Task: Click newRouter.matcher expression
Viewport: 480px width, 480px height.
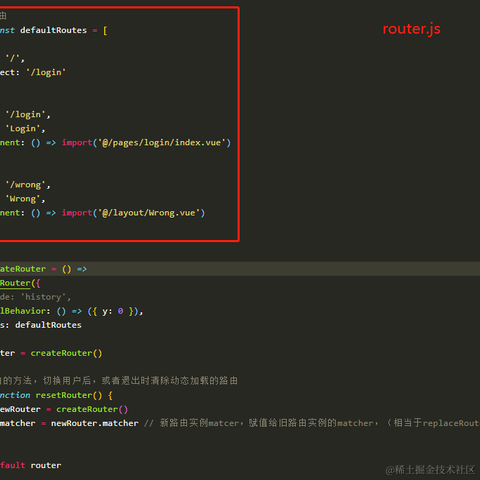Action: coord(95,423)
